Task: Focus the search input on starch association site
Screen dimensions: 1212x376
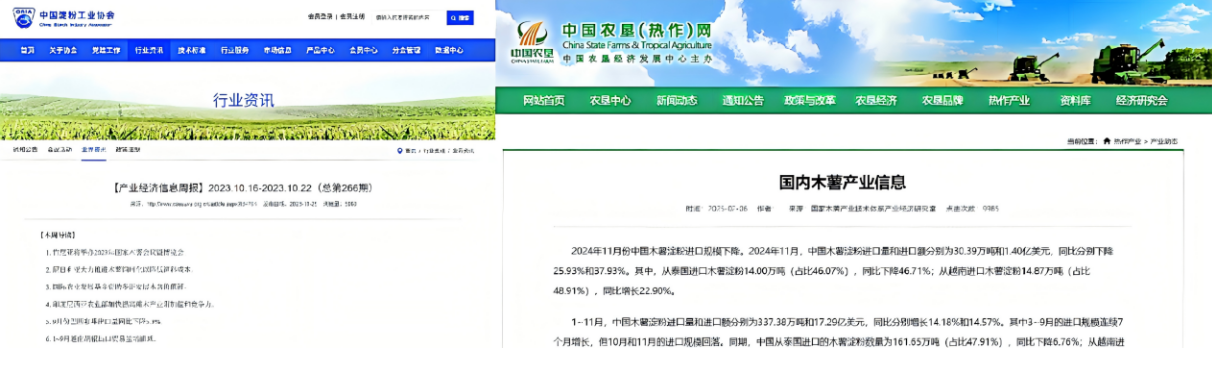Action: point(409,18)
